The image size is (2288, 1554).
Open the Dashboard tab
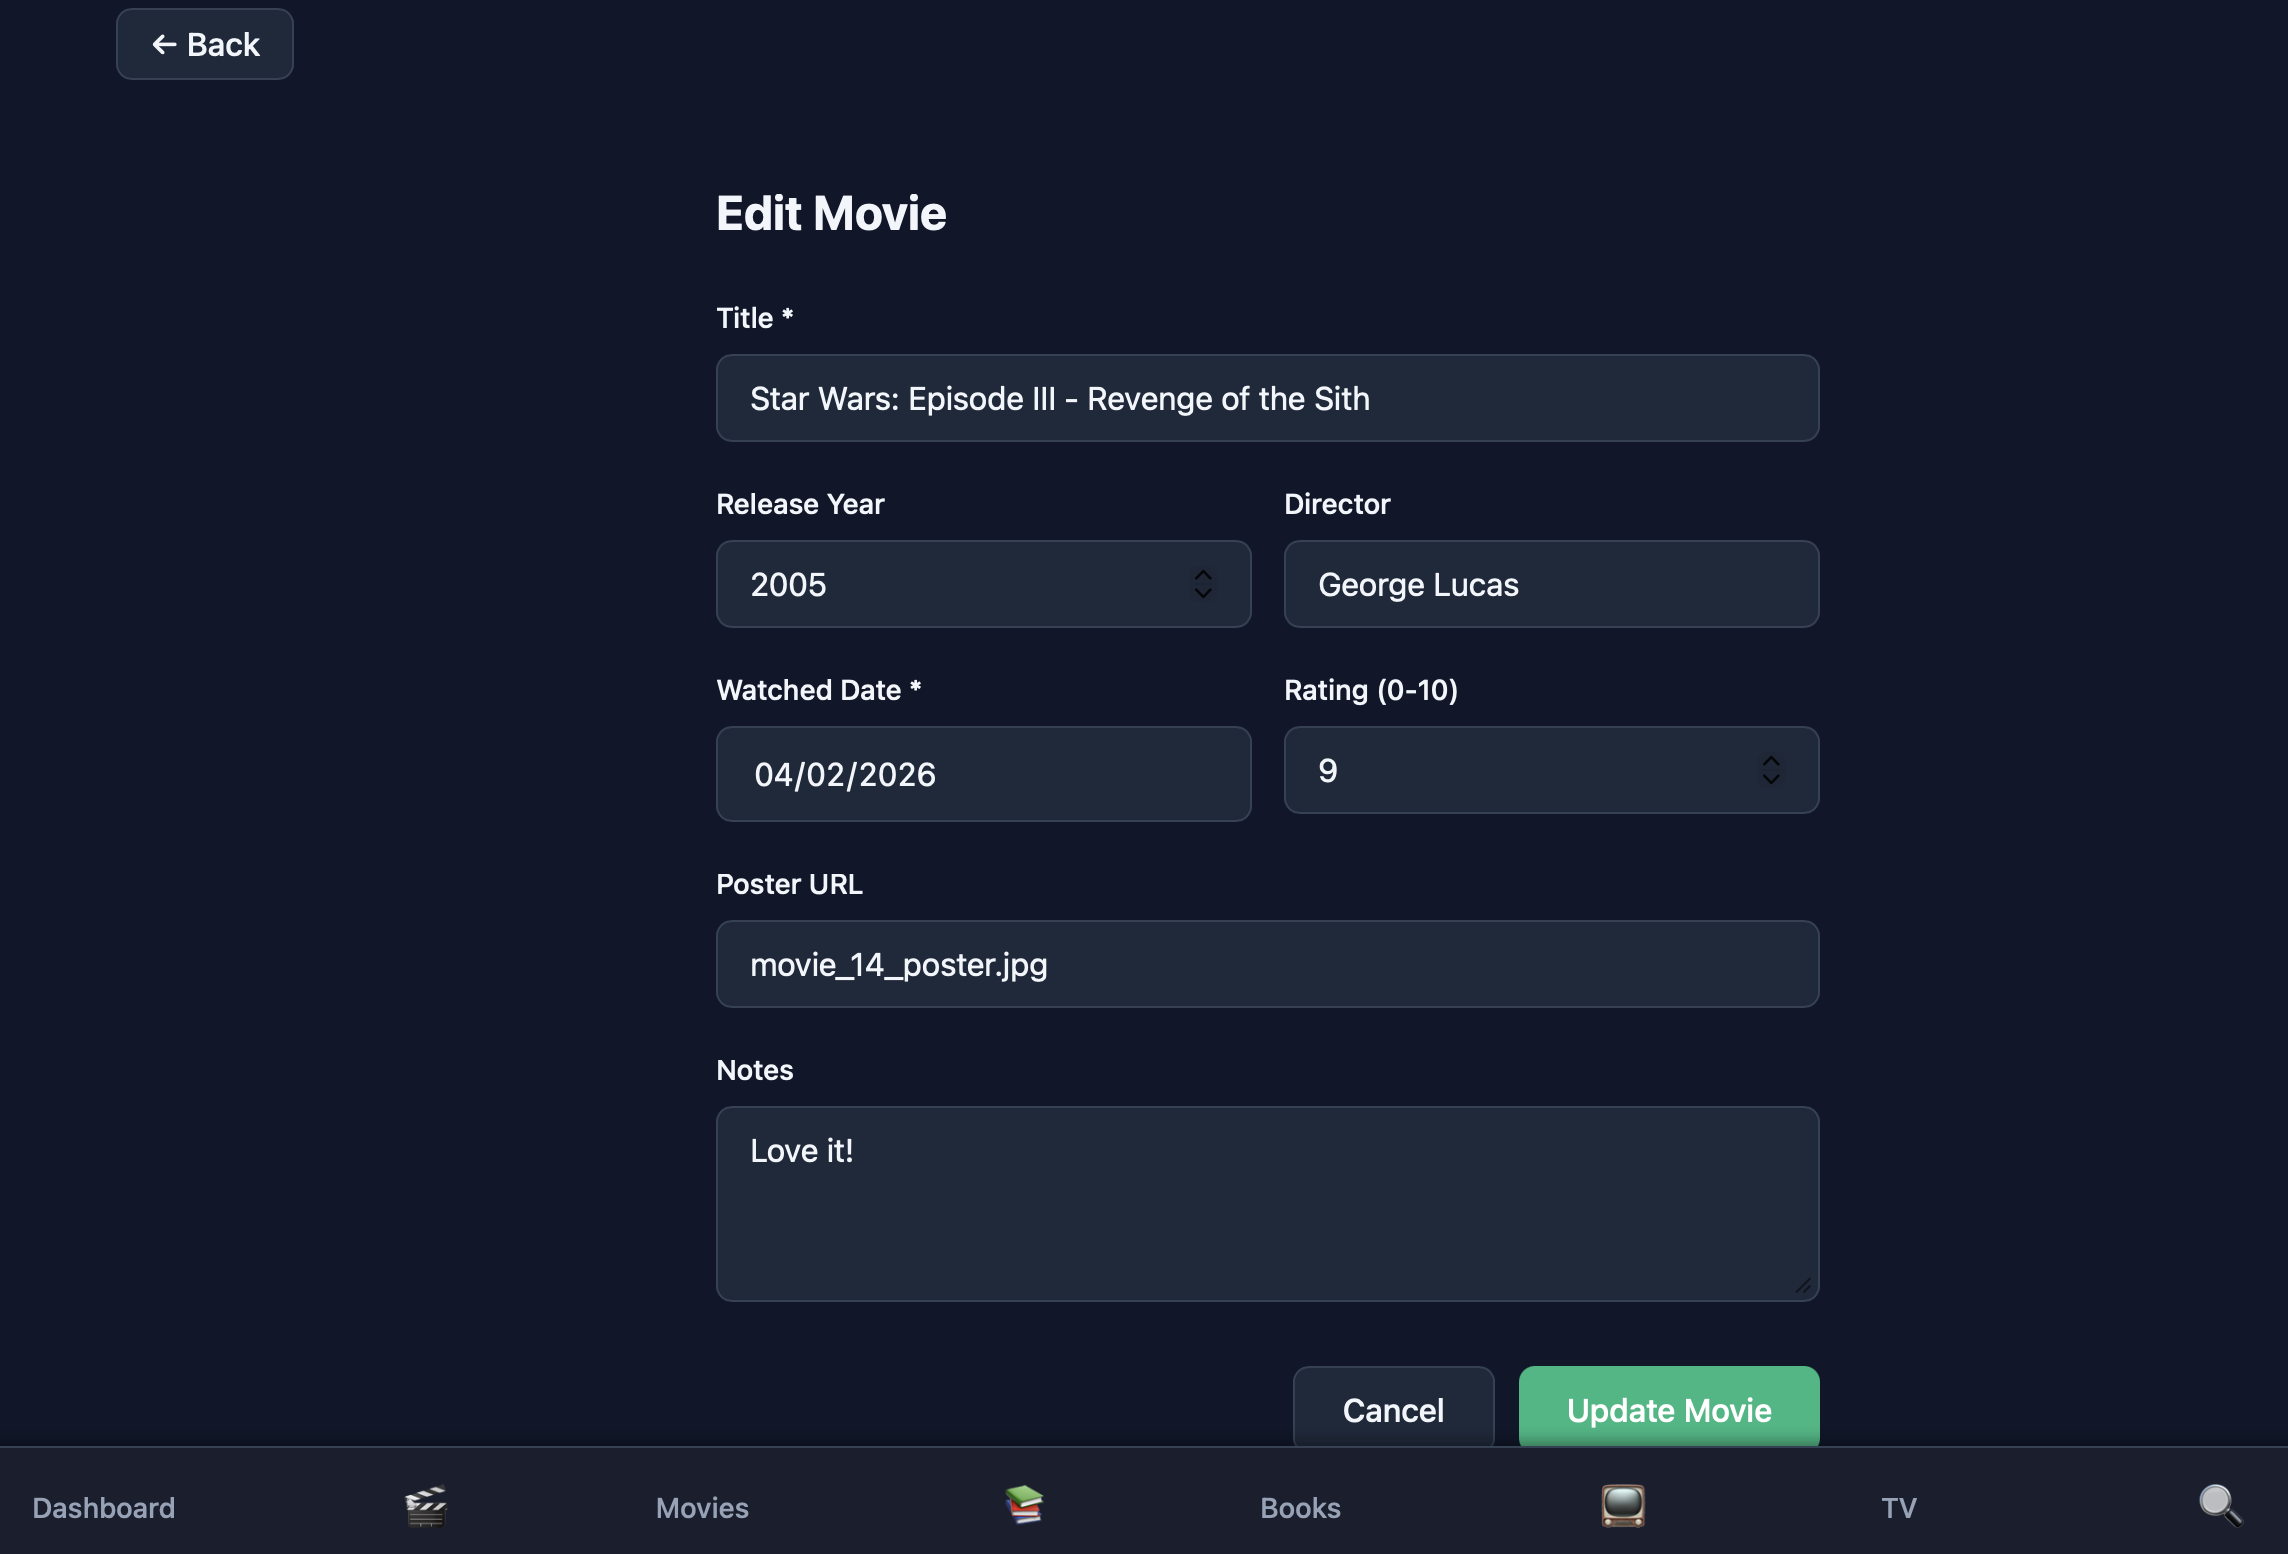click(104, 1508)
